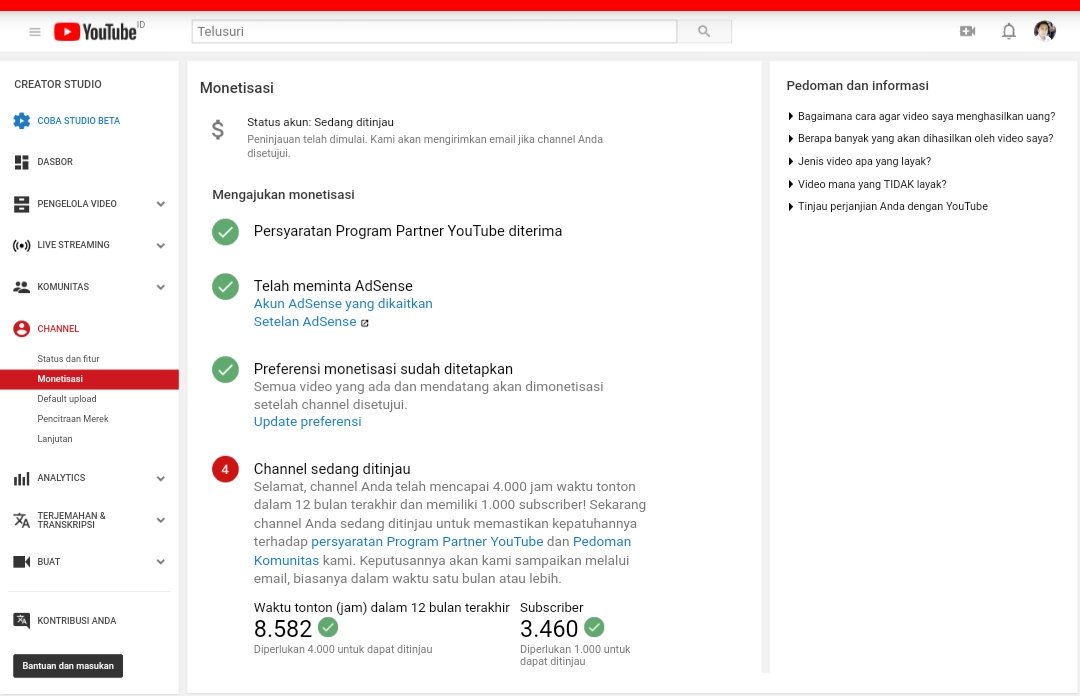Click the 3.460 subscriber value
Image resolution: width=1080 pixels, height=696 pixels.
[549, 628]
